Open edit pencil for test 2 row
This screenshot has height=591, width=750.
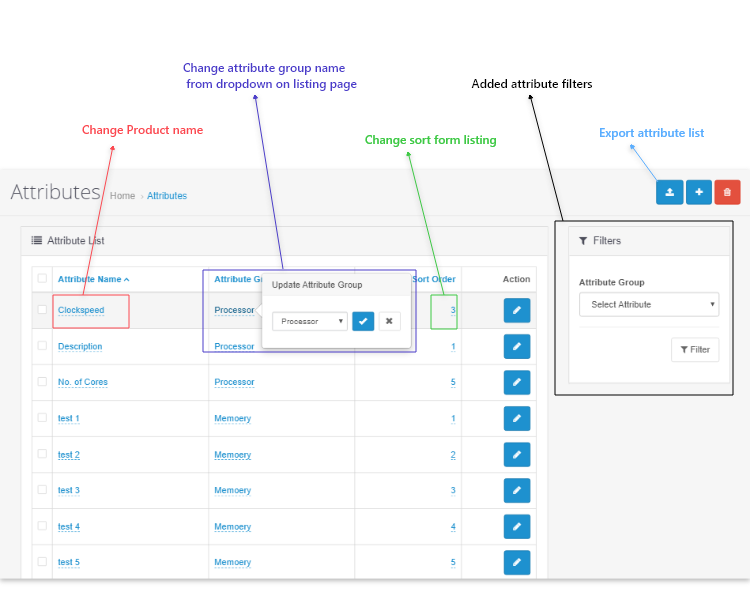click(517, 454)
